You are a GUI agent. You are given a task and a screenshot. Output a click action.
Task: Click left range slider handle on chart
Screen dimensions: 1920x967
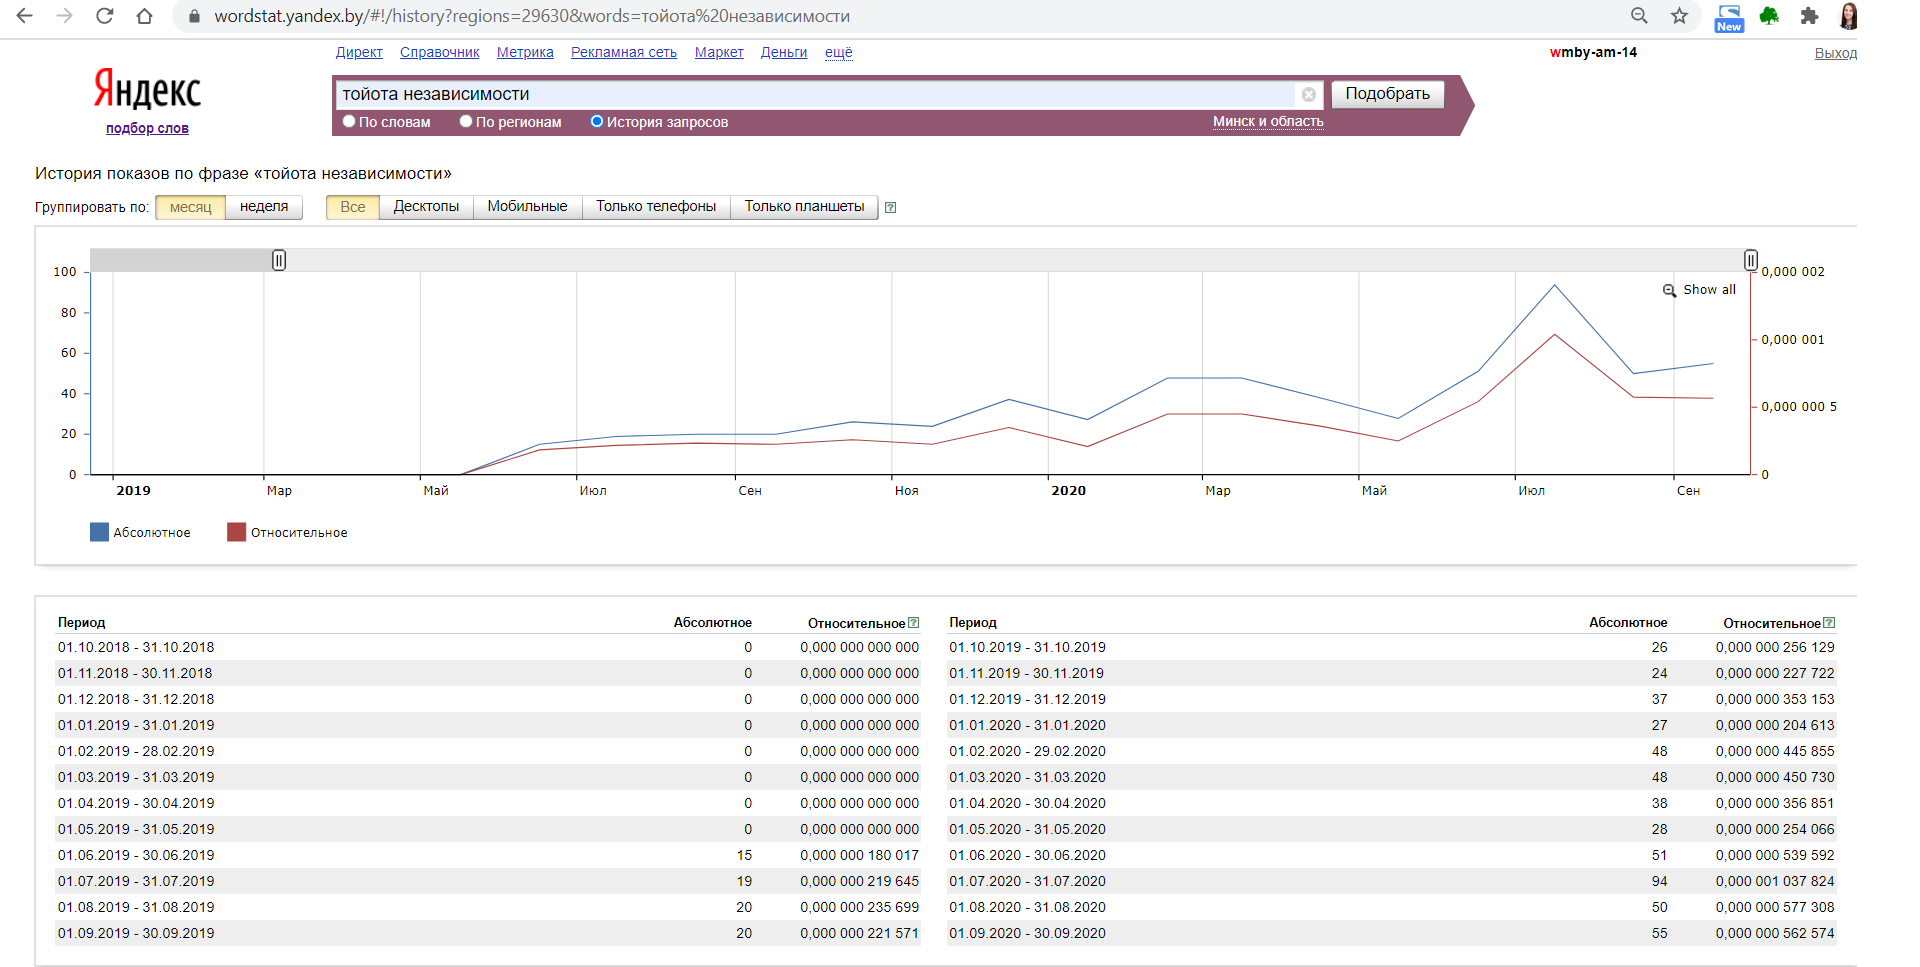click(x=279, y=260)
